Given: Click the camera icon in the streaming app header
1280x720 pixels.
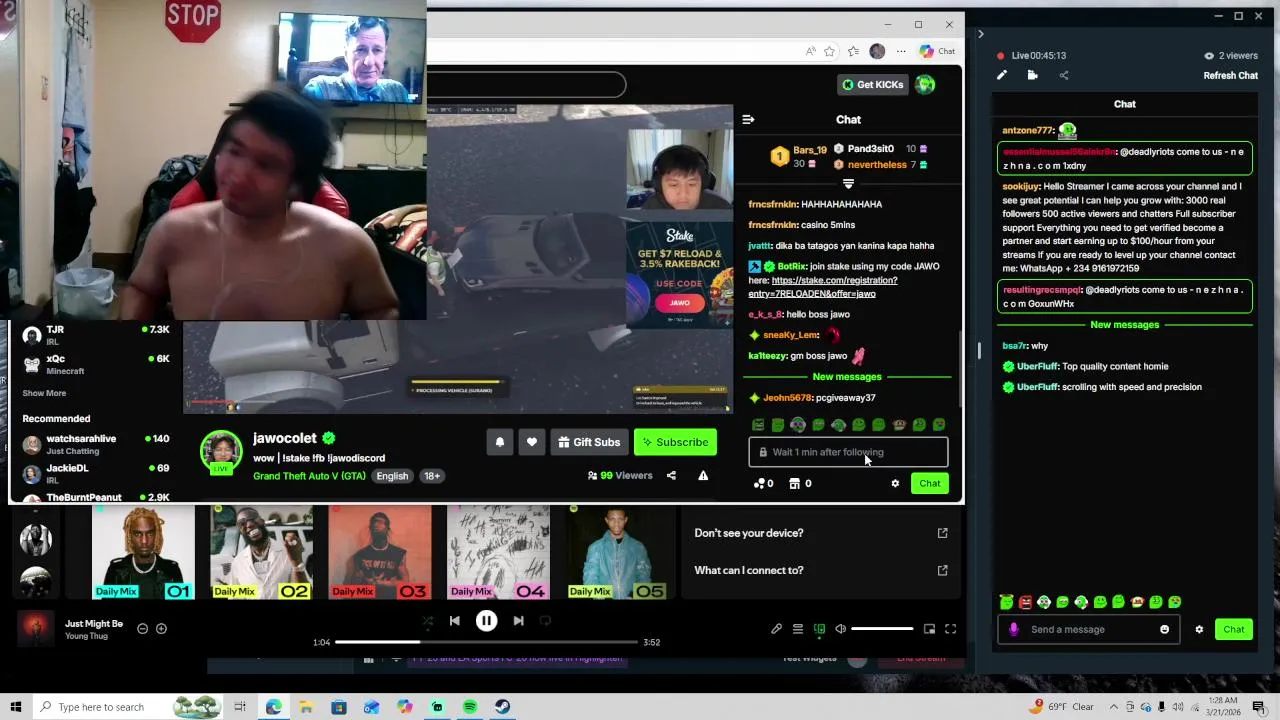Looking at the screenshot, I should (1032, 75).
